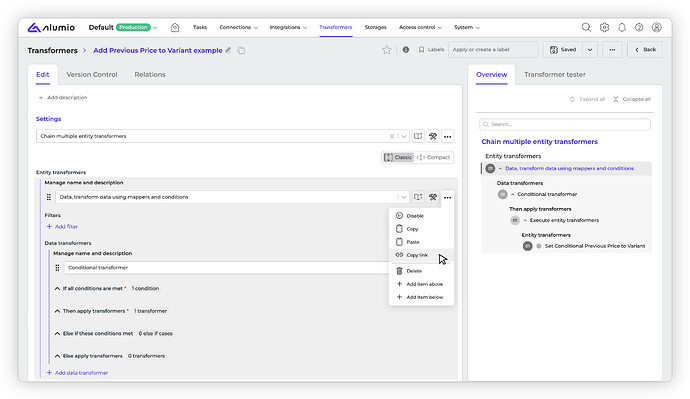
Task: Choose Disable from the context menu
Action: click(421, 216)
